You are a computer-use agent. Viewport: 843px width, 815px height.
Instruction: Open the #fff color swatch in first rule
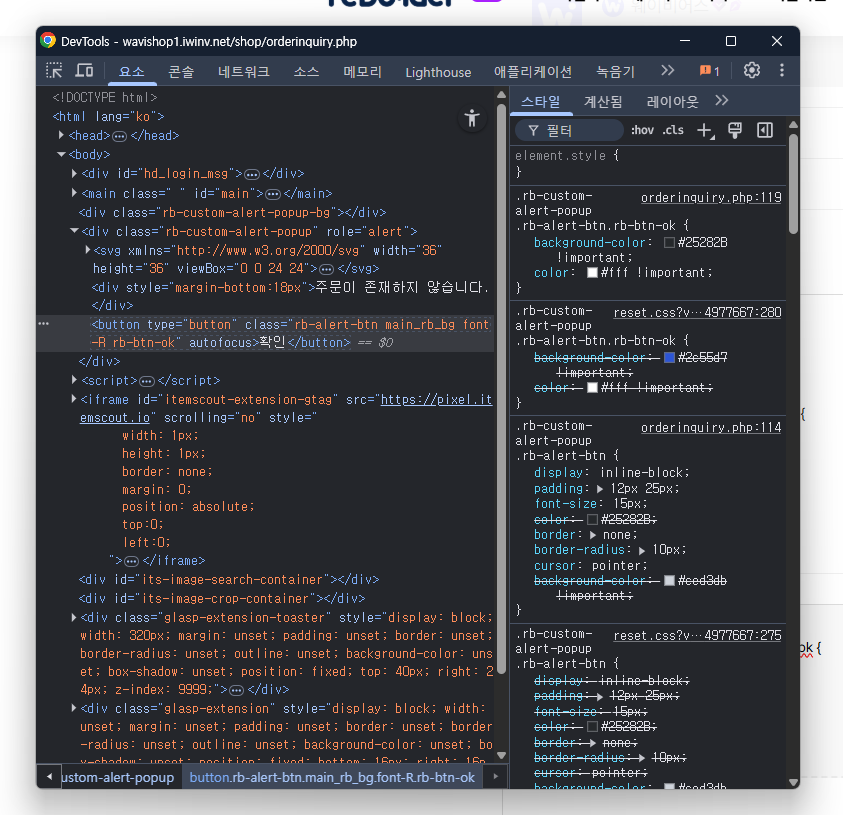[x=592, y=273]
